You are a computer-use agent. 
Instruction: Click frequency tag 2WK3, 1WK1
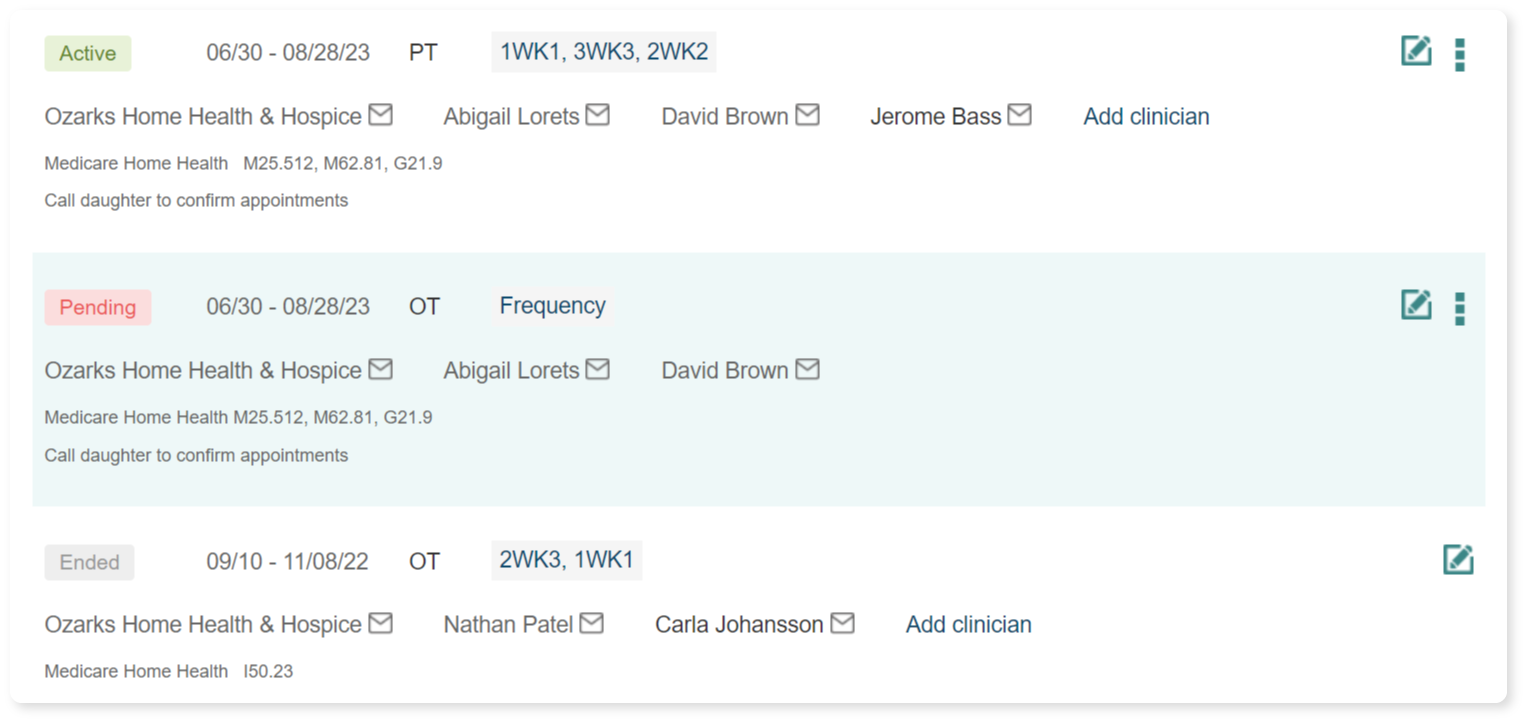(x=566, y=560)
